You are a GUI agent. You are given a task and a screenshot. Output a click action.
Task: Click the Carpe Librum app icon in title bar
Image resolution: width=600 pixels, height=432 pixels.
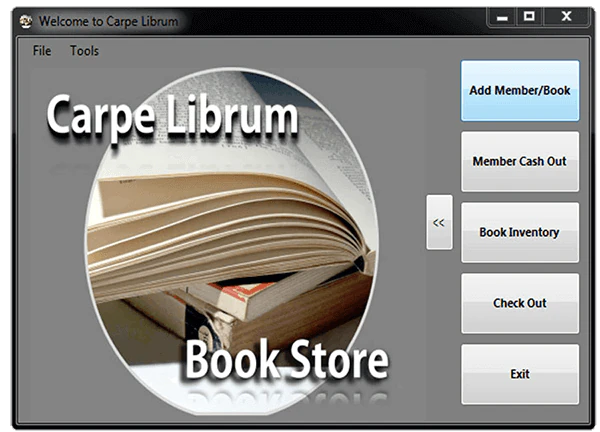pos(26,21)
